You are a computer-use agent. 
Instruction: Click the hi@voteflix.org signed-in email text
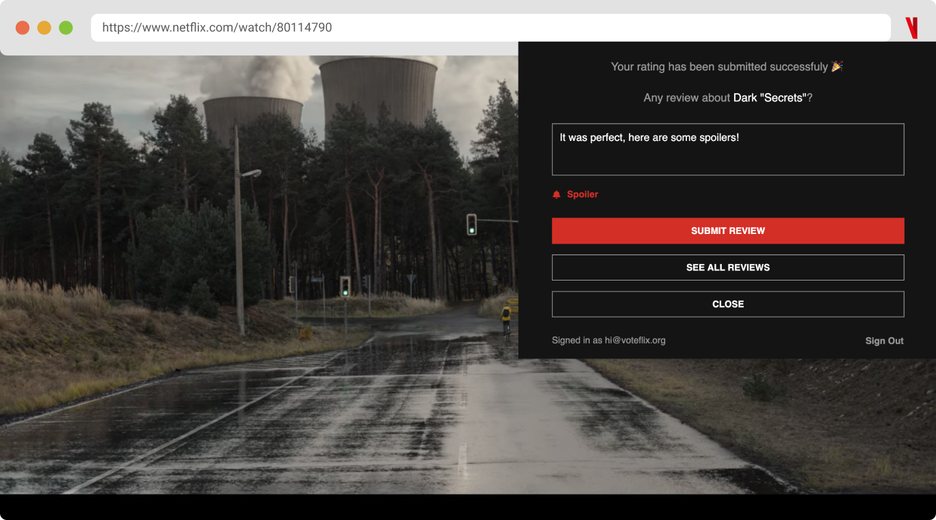pyautogui.click(x=635, y=340)
